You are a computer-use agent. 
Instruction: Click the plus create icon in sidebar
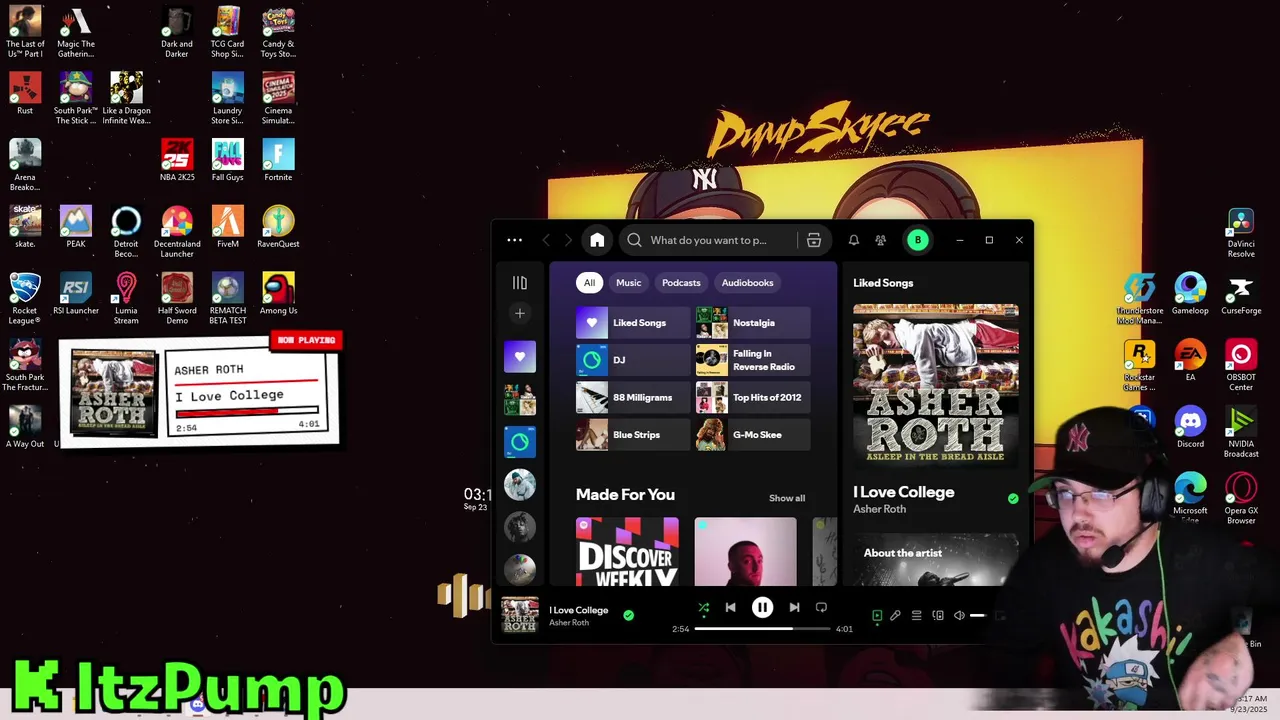click(x=520, y=314)
